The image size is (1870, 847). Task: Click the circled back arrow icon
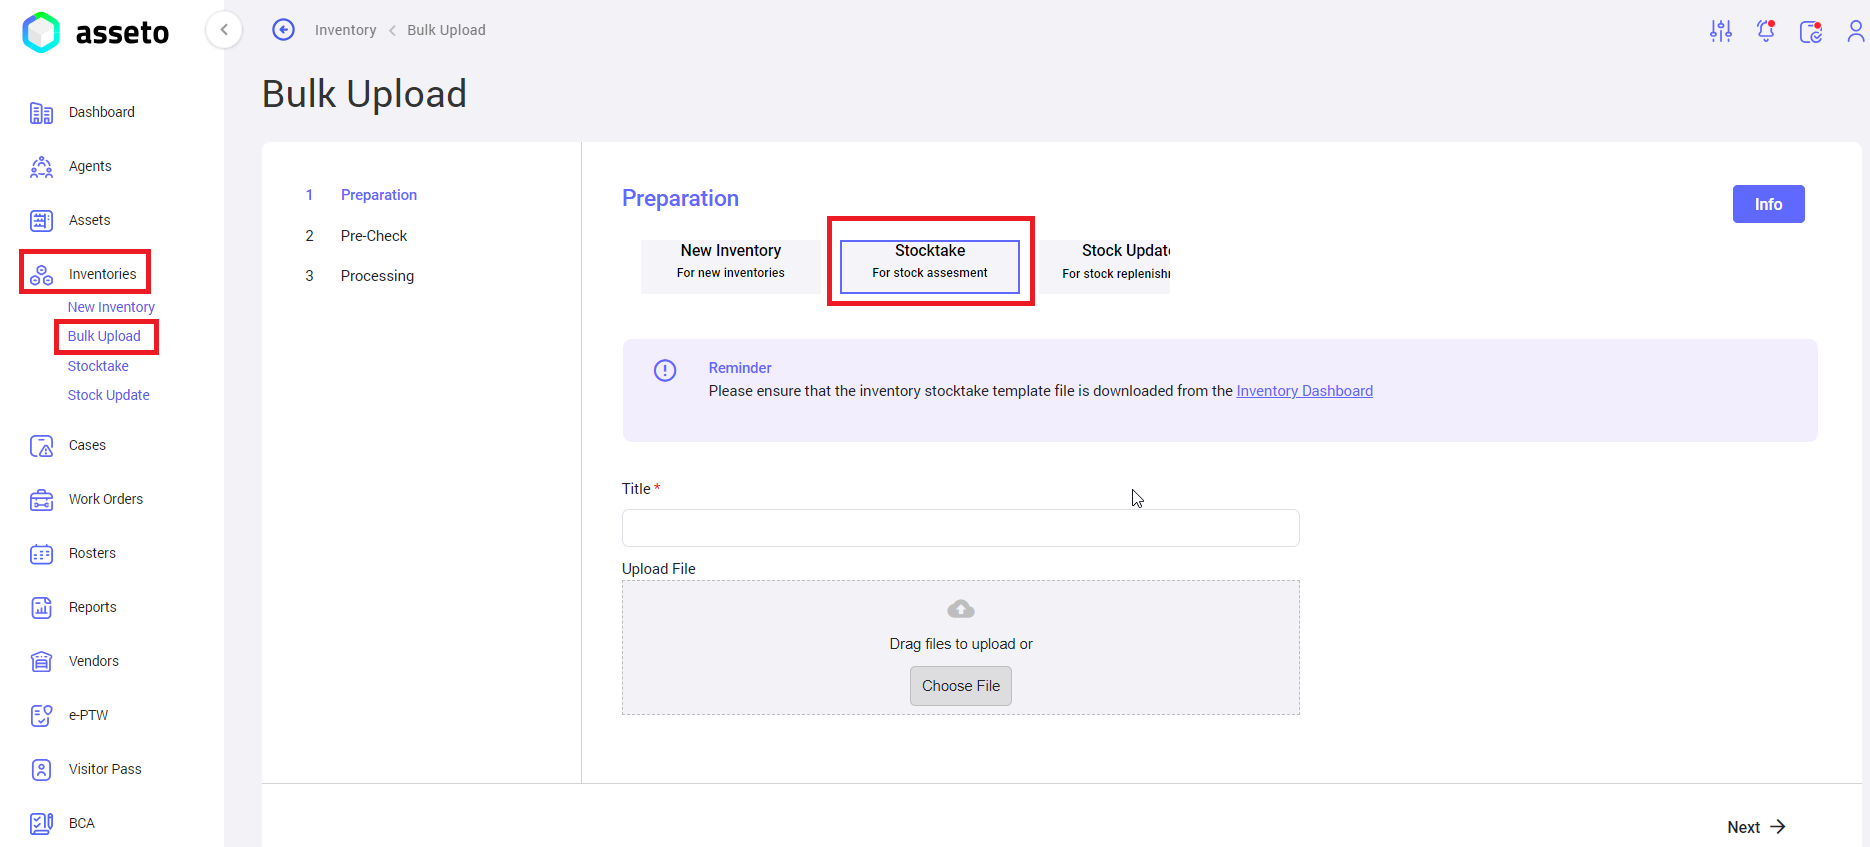pos(284,30)
